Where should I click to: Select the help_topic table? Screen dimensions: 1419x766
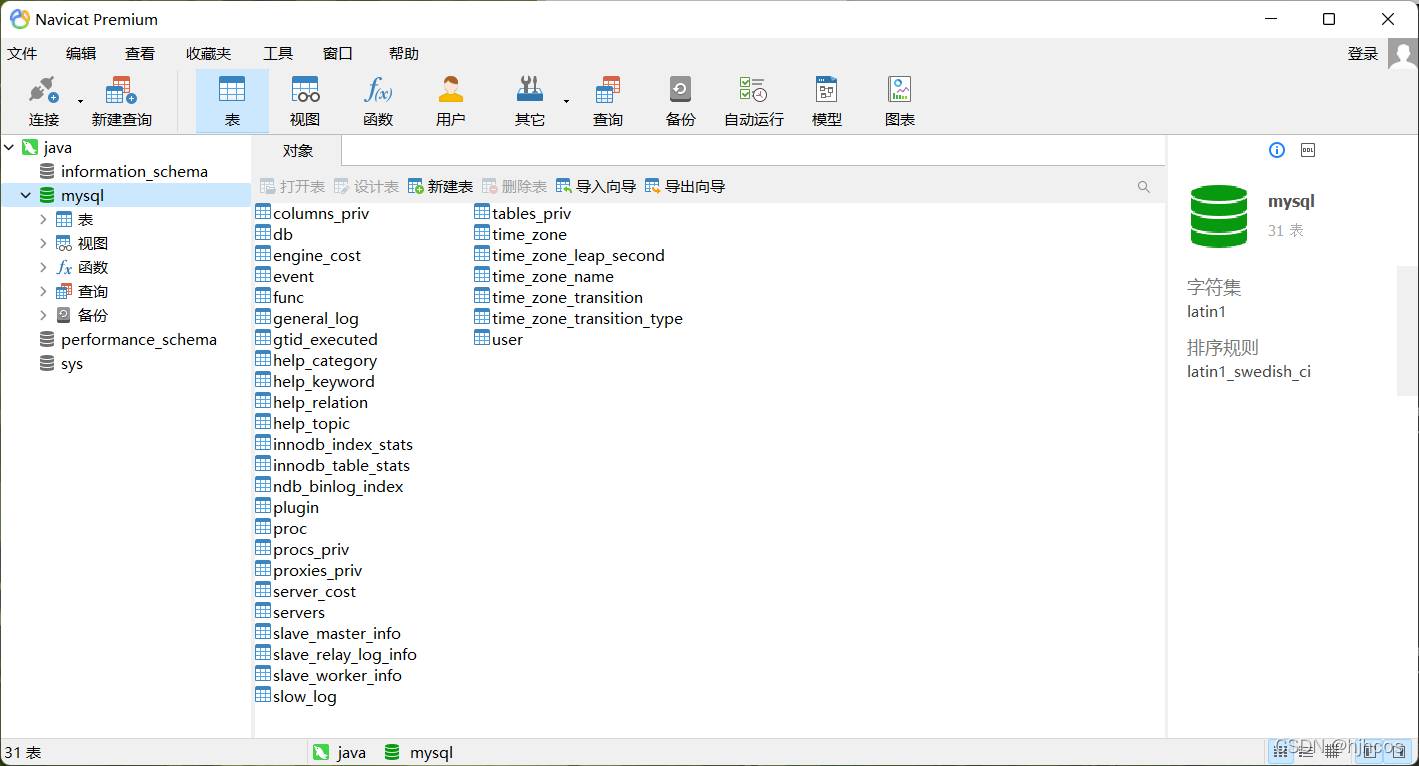point(303,424)
